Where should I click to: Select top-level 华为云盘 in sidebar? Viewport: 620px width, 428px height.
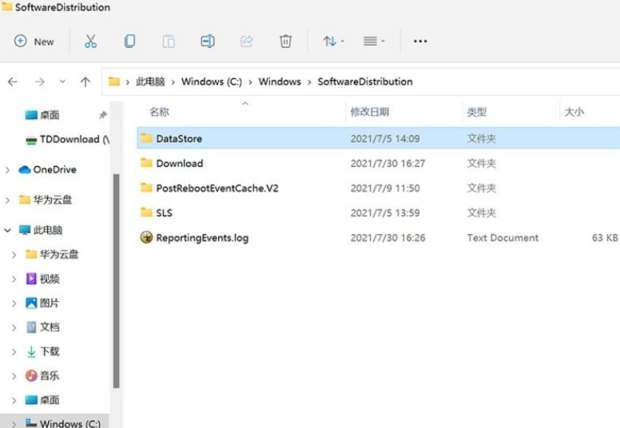[45, 200]
